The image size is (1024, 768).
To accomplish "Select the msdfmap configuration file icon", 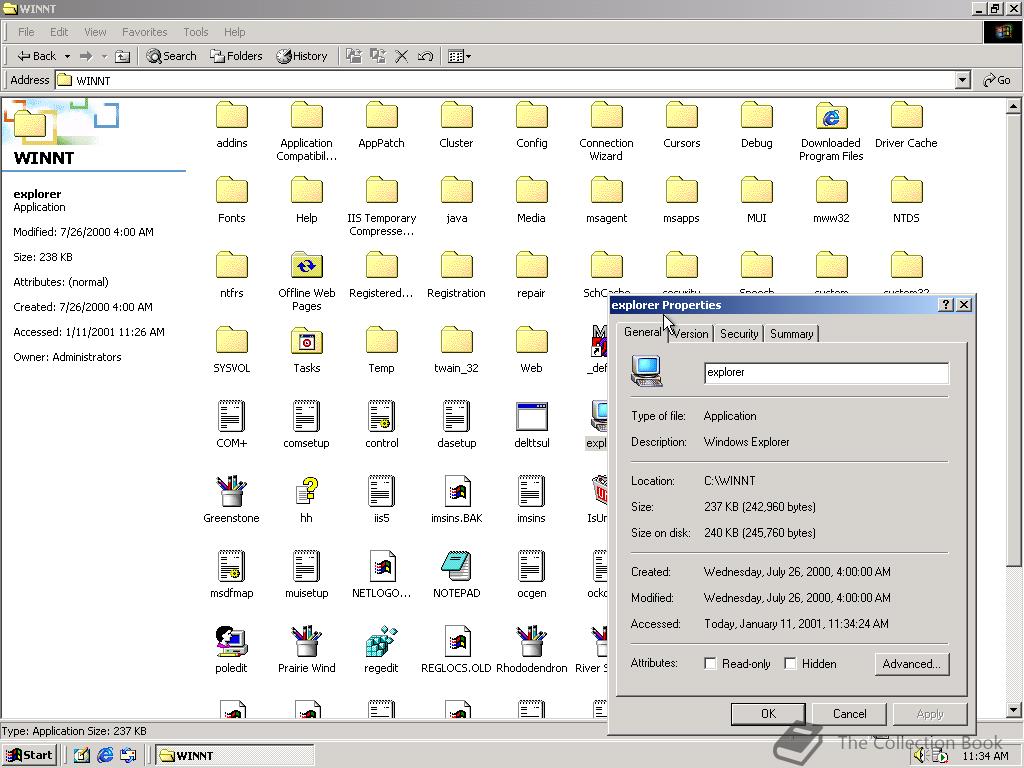I will point(231,567).
